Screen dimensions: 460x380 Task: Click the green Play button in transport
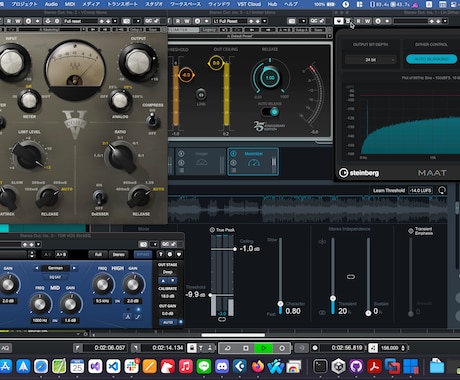[263, 348]
